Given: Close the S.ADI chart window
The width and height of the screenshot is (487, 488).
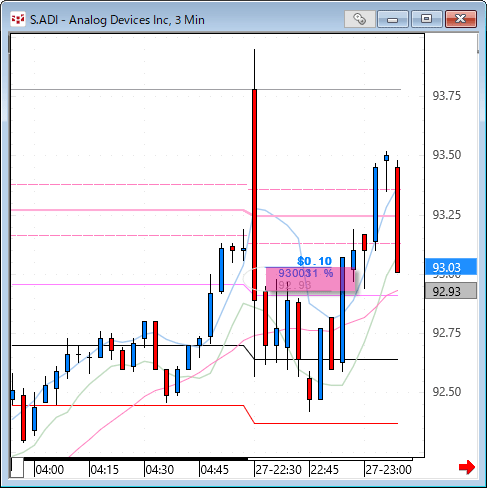Looking at the screenshot, I should click(461, 19).
